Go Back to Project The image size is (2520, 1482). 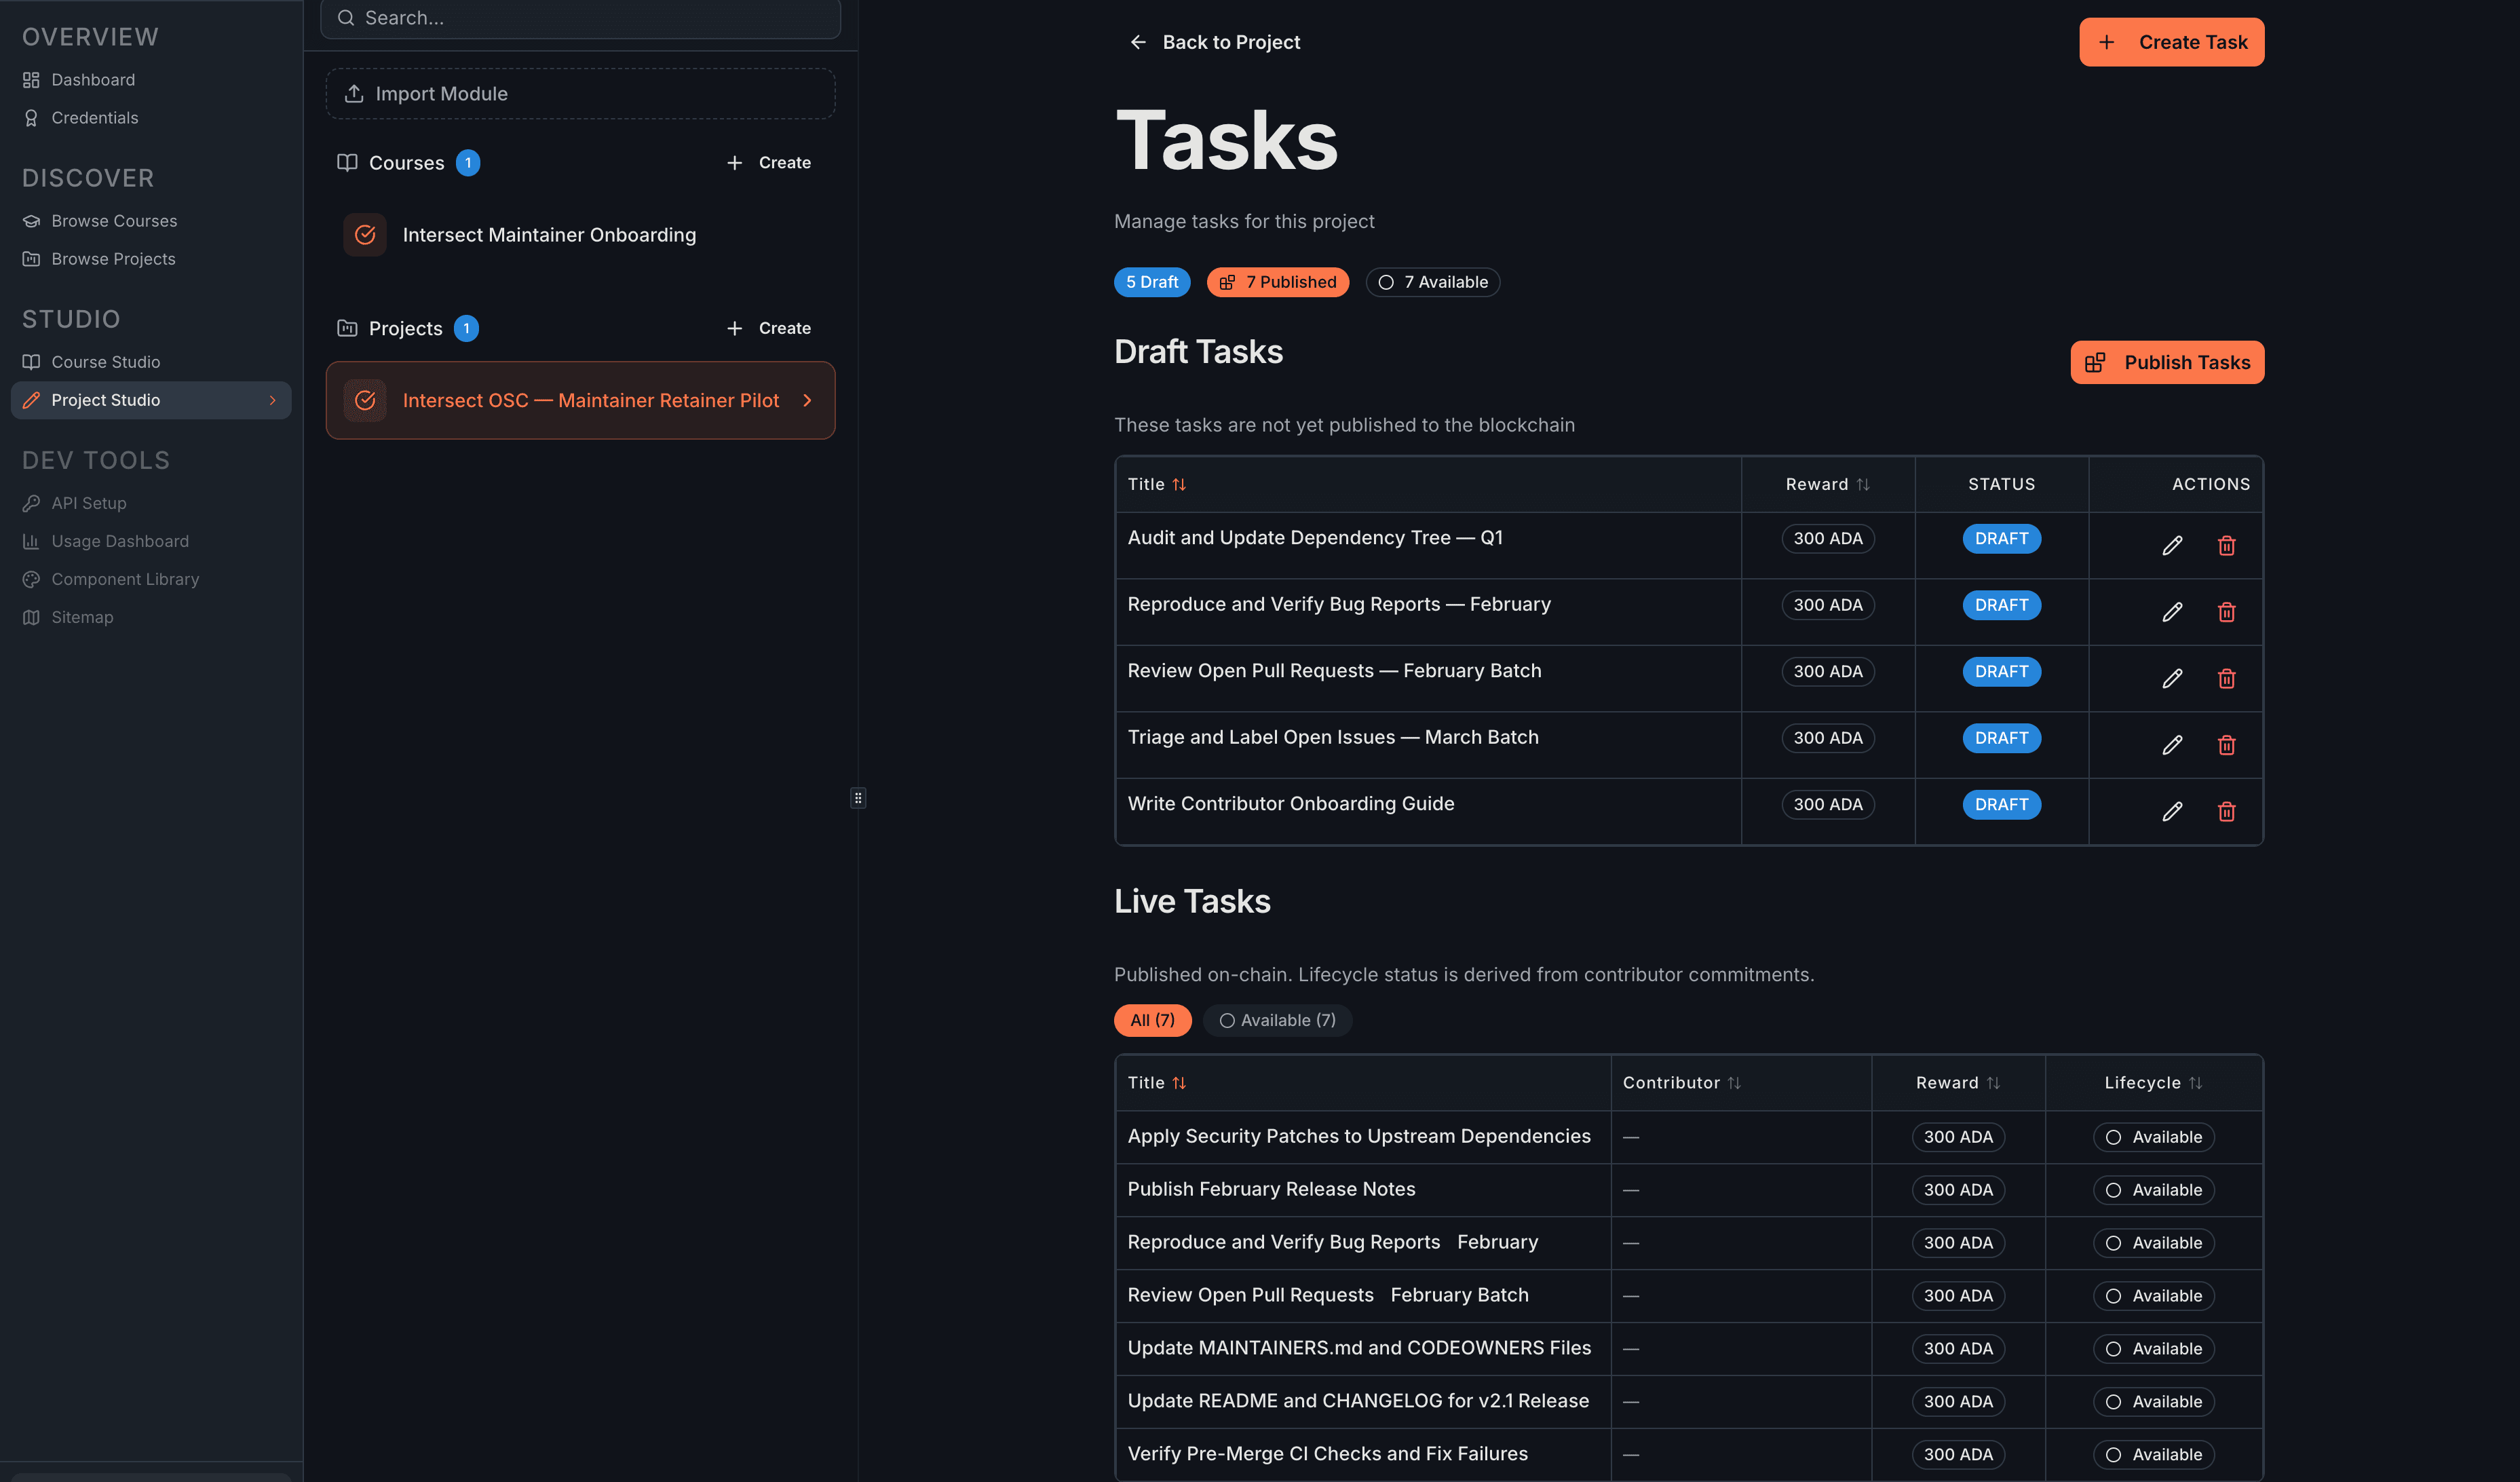(x=1214, y=42)
